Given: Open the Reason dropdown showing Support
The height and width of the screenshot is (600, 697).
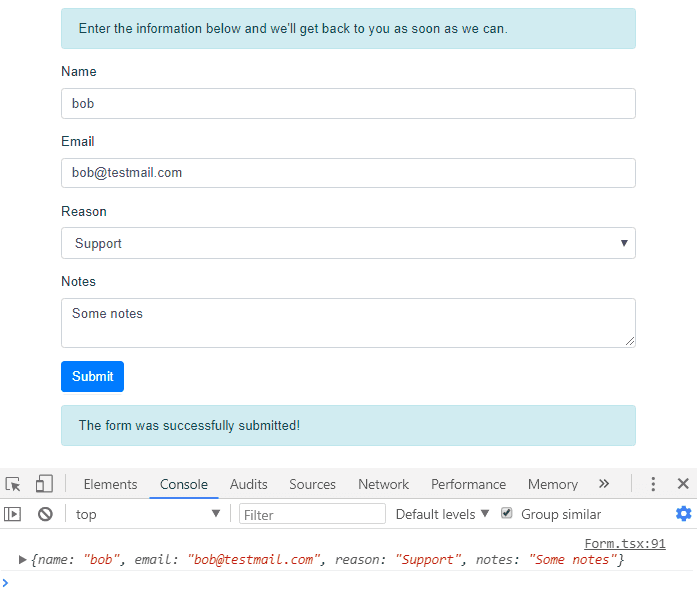Looking at the screenshot, I should tap(348, 243).
